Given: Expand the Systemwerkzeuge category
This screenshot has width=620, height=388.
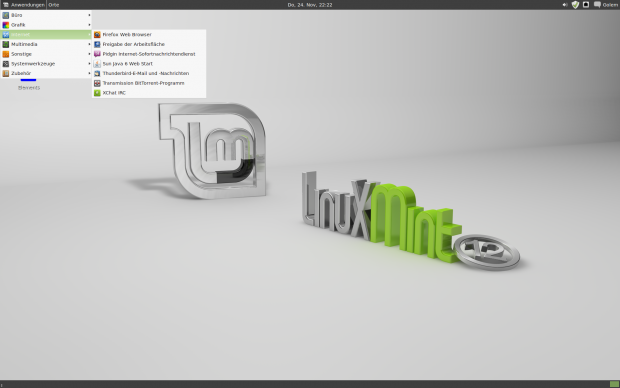Looking at the screenshot, I should [x=46, y=63].
